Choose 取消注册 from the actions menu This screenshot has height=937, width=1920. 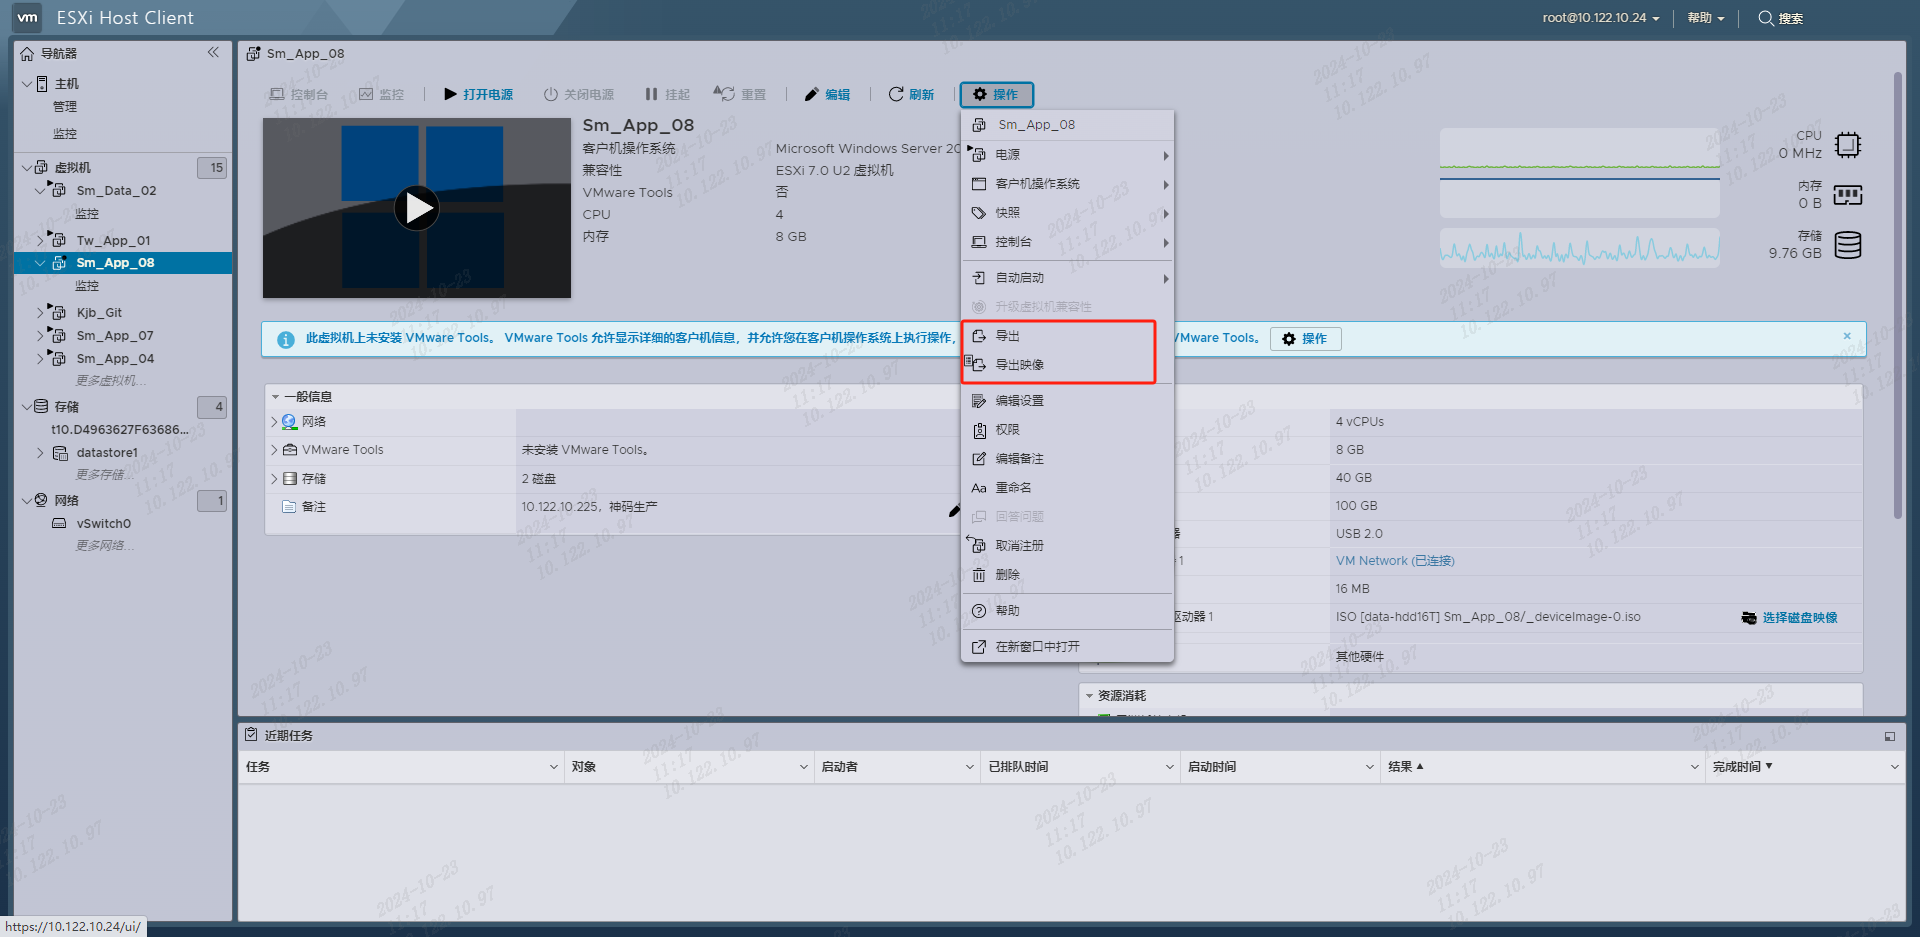[x=1067, y=546]
